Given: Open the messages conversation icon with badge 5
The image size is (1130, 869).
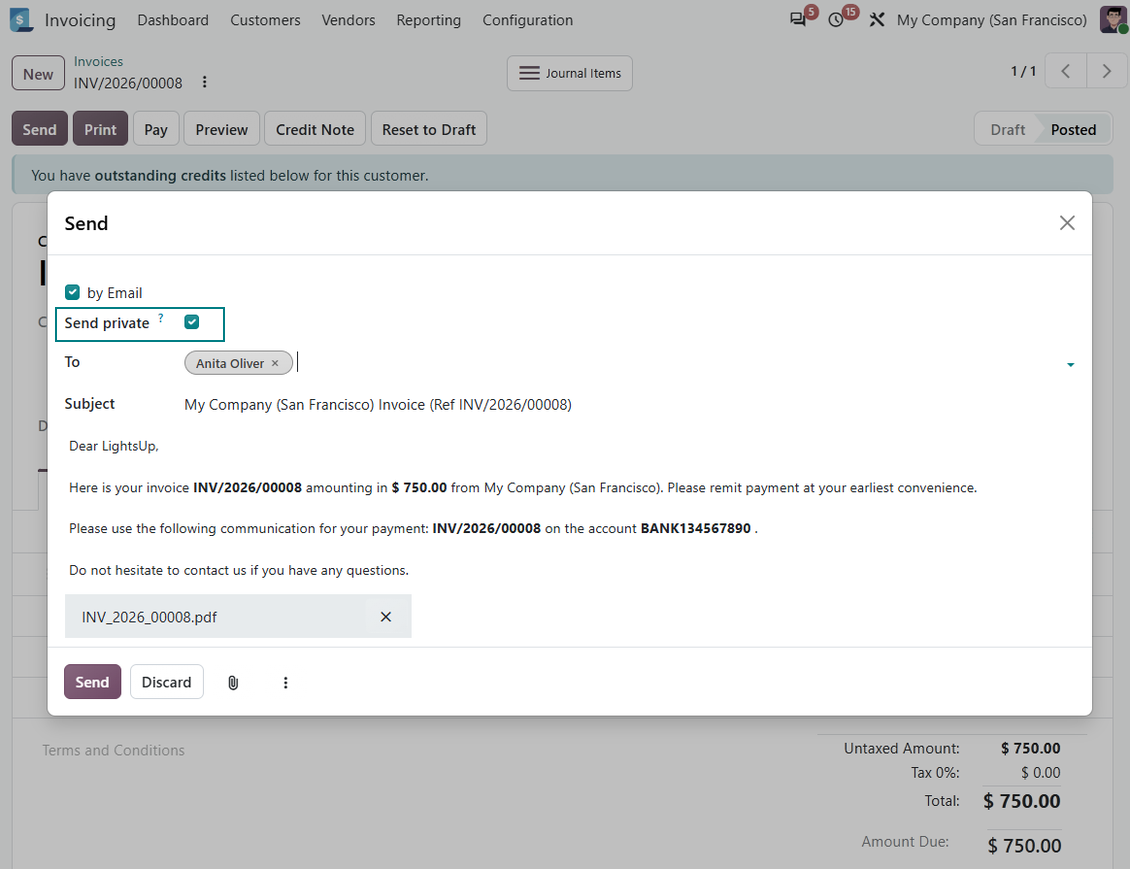Looking at the screenshot, I should 798,19.
